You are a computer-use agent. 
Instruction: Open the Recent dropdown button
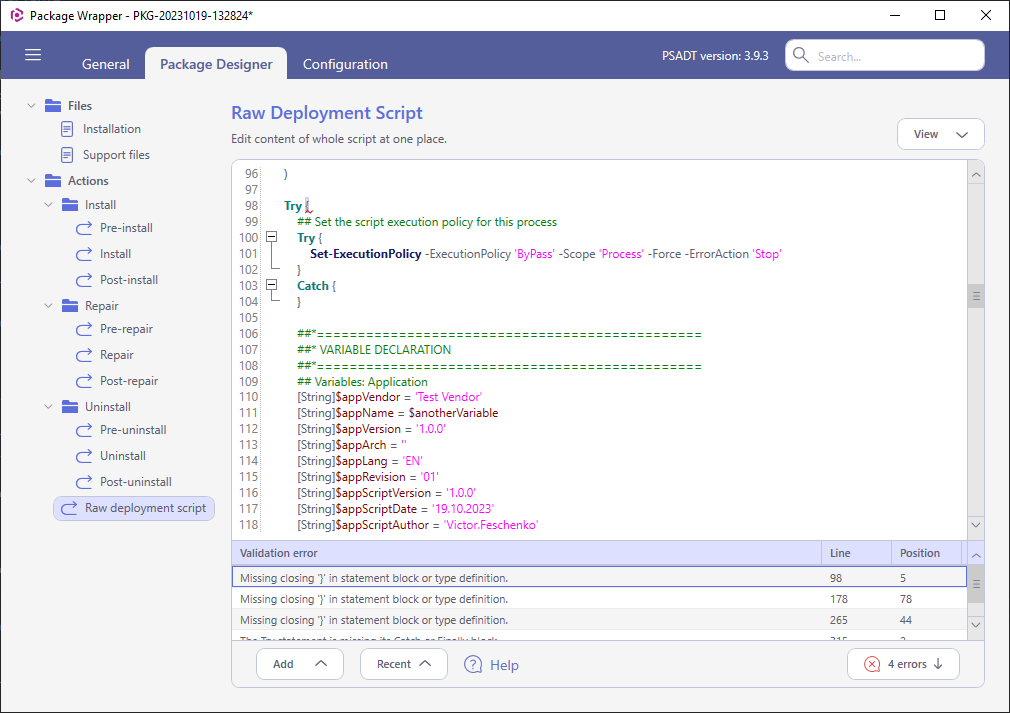coord(404,664)
